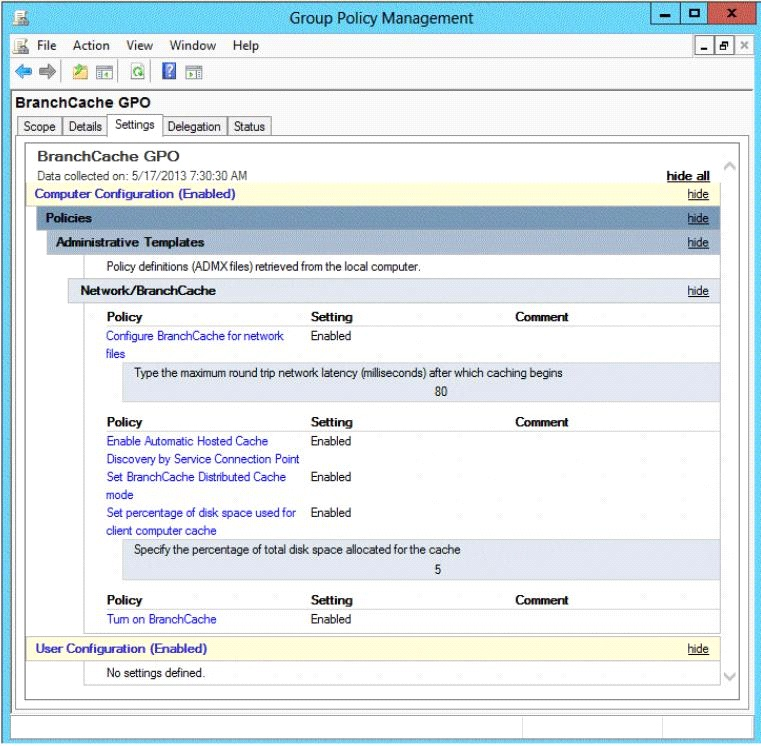Open the Help menu
This screenshot has height=746, width=761.
pyautogui.click(x=246, y=46)
